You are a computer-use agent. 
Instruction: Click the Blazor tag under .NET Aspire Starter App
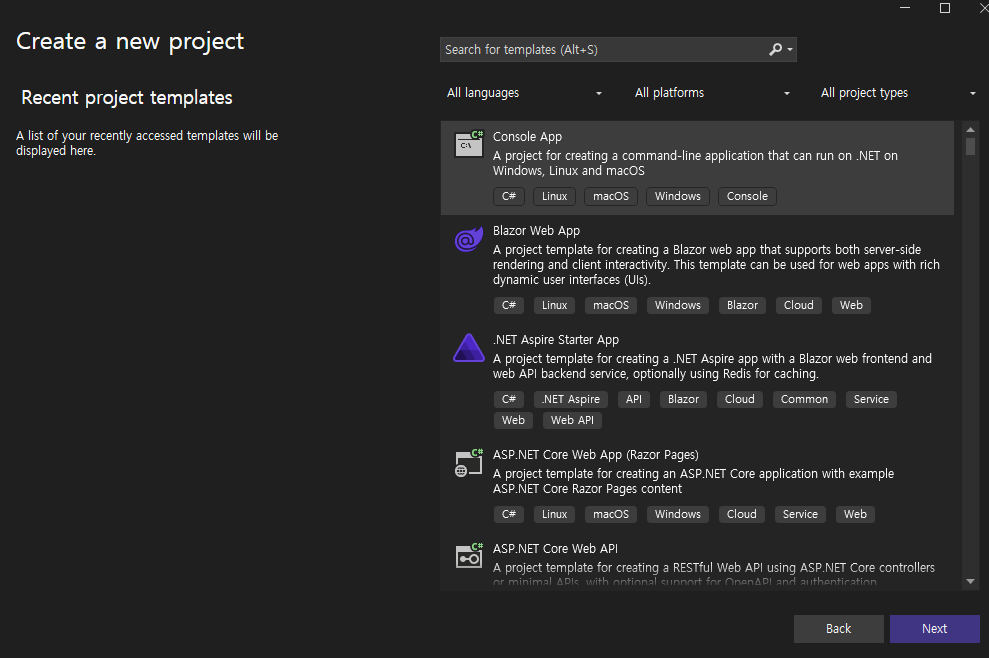[x=684, y=399]
